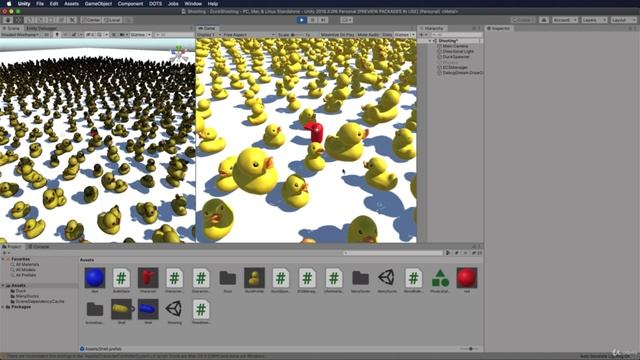Open the DOTS menu
This screenshot has height=360, width=640.
[155, 4]
